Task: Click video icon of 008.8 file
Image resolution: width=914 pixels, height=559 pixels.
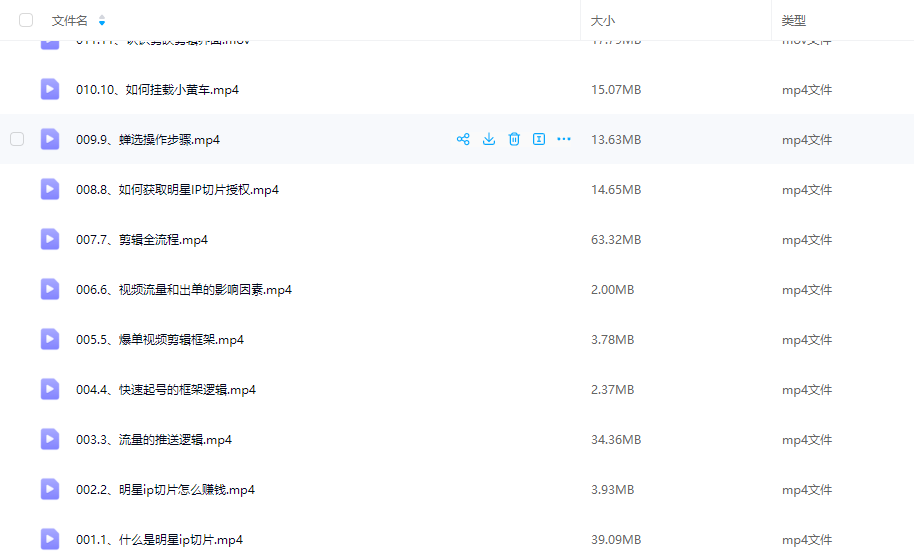Action: [x=50, y=189]
